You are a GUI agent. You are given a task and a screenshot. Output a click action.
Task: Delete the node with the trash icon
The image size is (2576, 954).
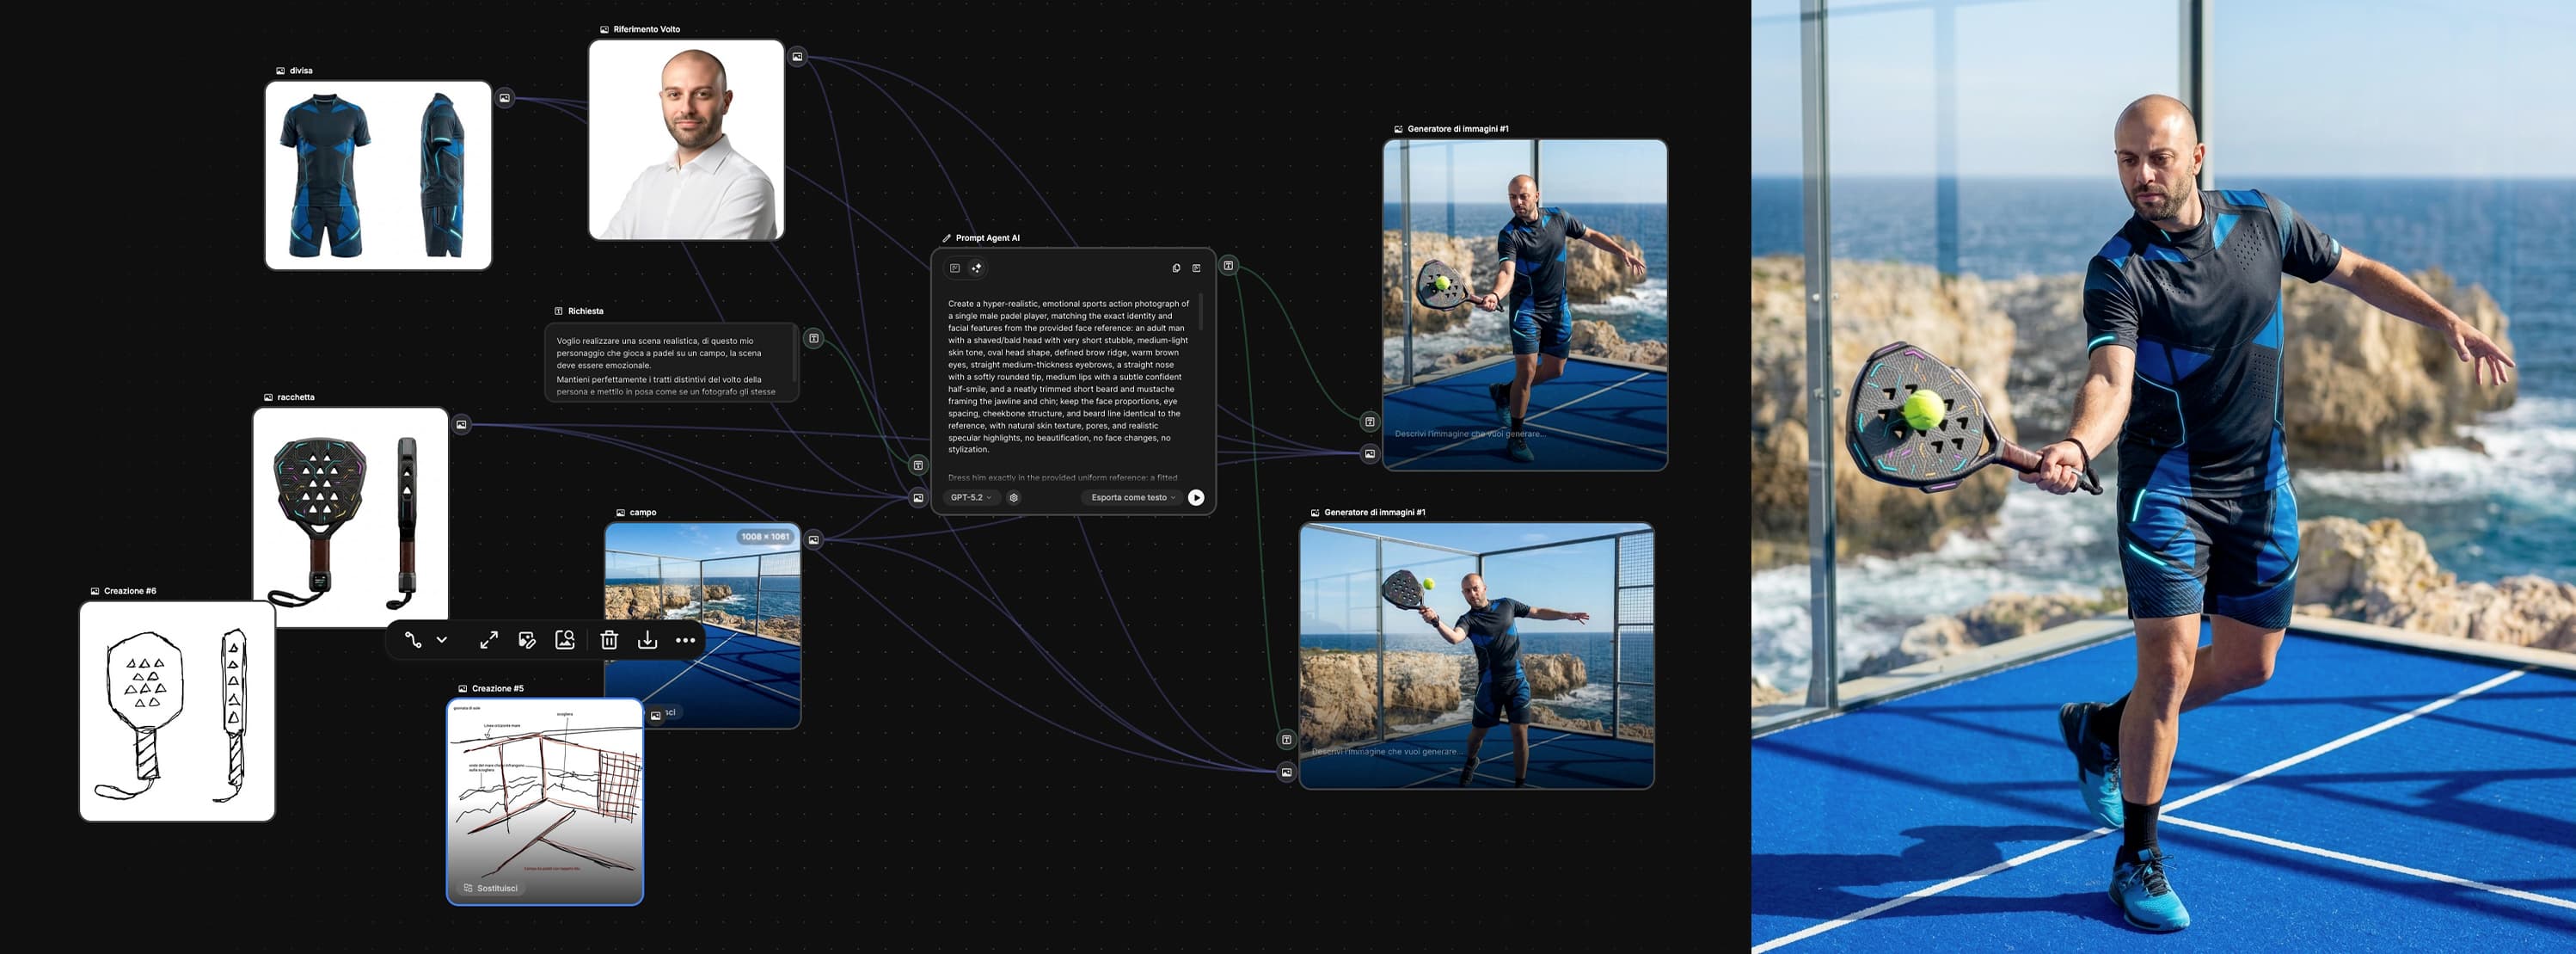[609, 640]
